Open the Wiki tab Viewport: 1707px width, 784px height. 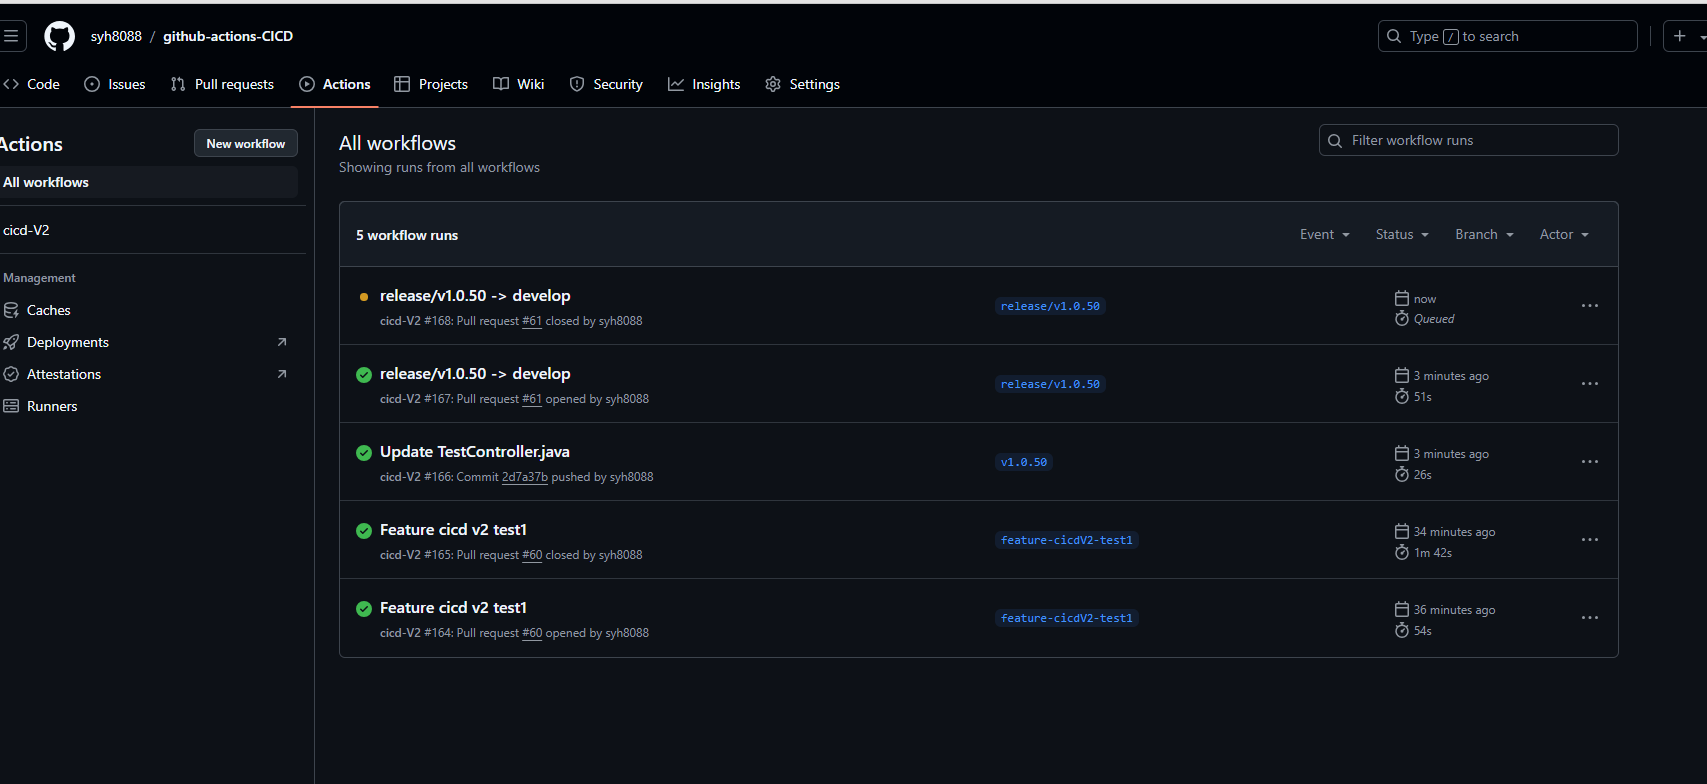coord(519,84)
